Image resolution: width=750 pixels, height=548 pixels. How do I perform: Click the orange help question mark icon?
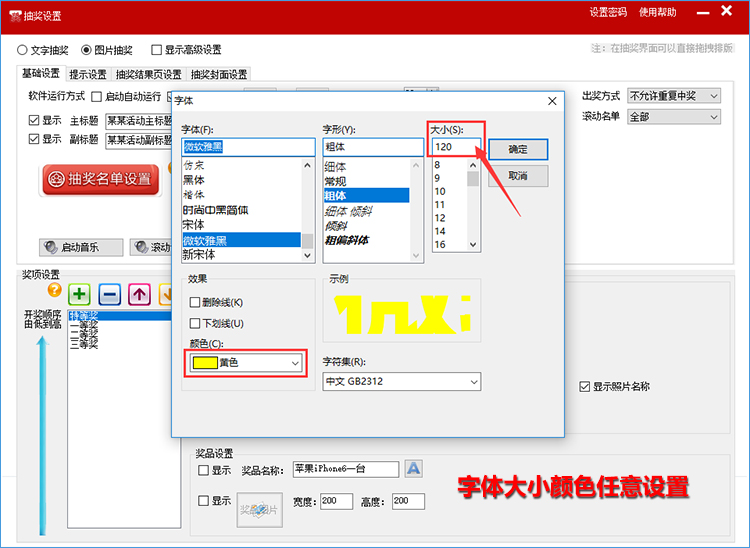pos(54,291)
